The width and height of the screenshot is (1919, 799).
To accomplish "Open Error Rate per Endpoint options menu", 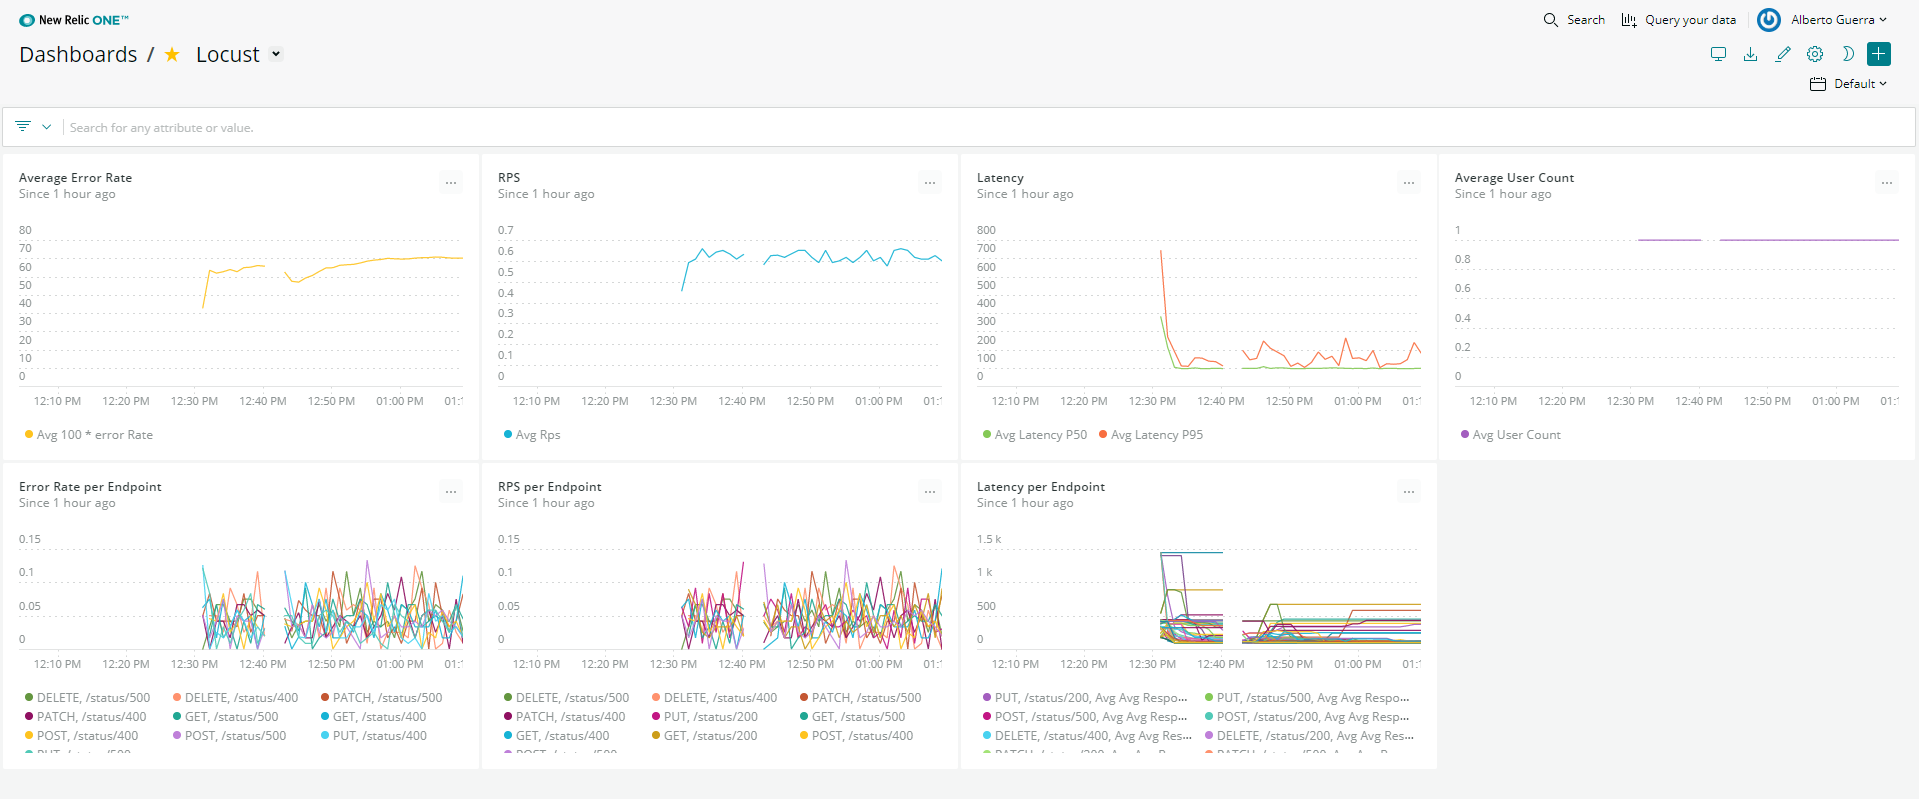I will pyautogui.click(x=451, y=492).
